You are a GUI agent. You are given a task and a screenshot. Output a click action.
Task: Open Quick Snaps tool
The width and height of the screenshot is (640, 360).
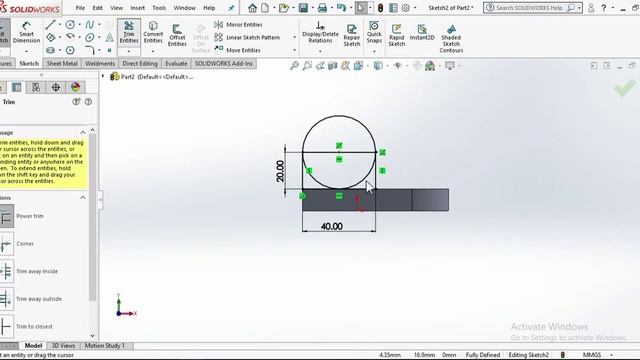[x=374, y=32]
